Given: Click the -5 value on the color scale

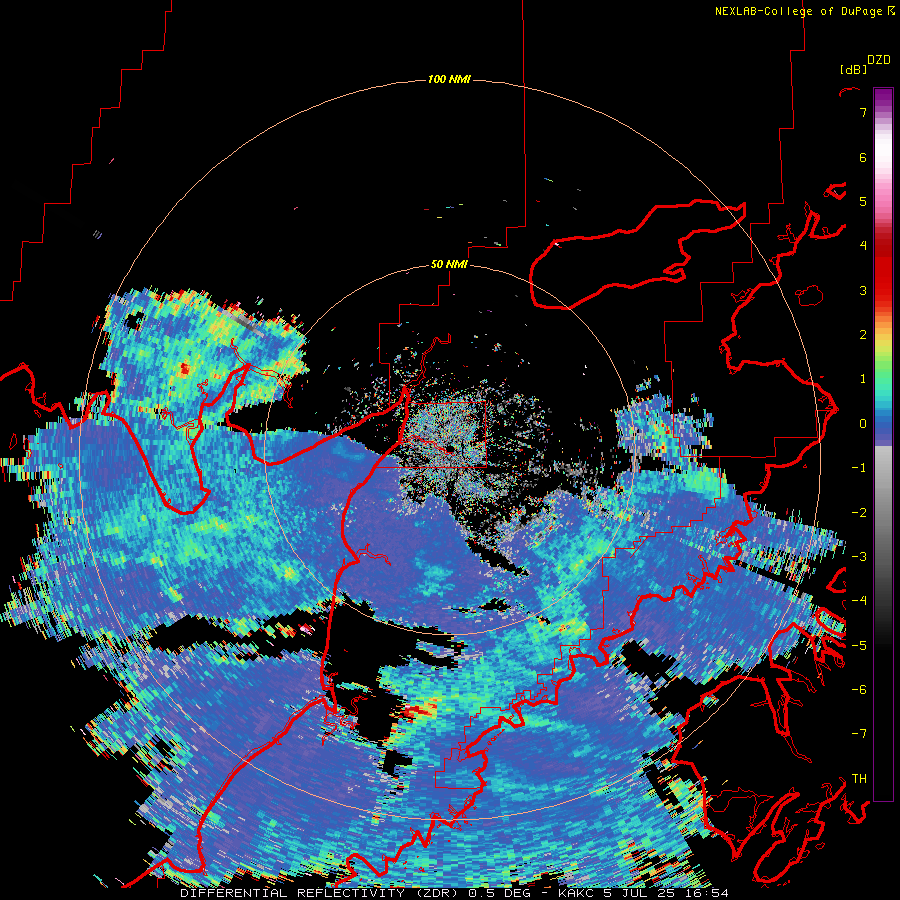Looking at the screenshot, I should pyautogui.click(x=859, y=646).
